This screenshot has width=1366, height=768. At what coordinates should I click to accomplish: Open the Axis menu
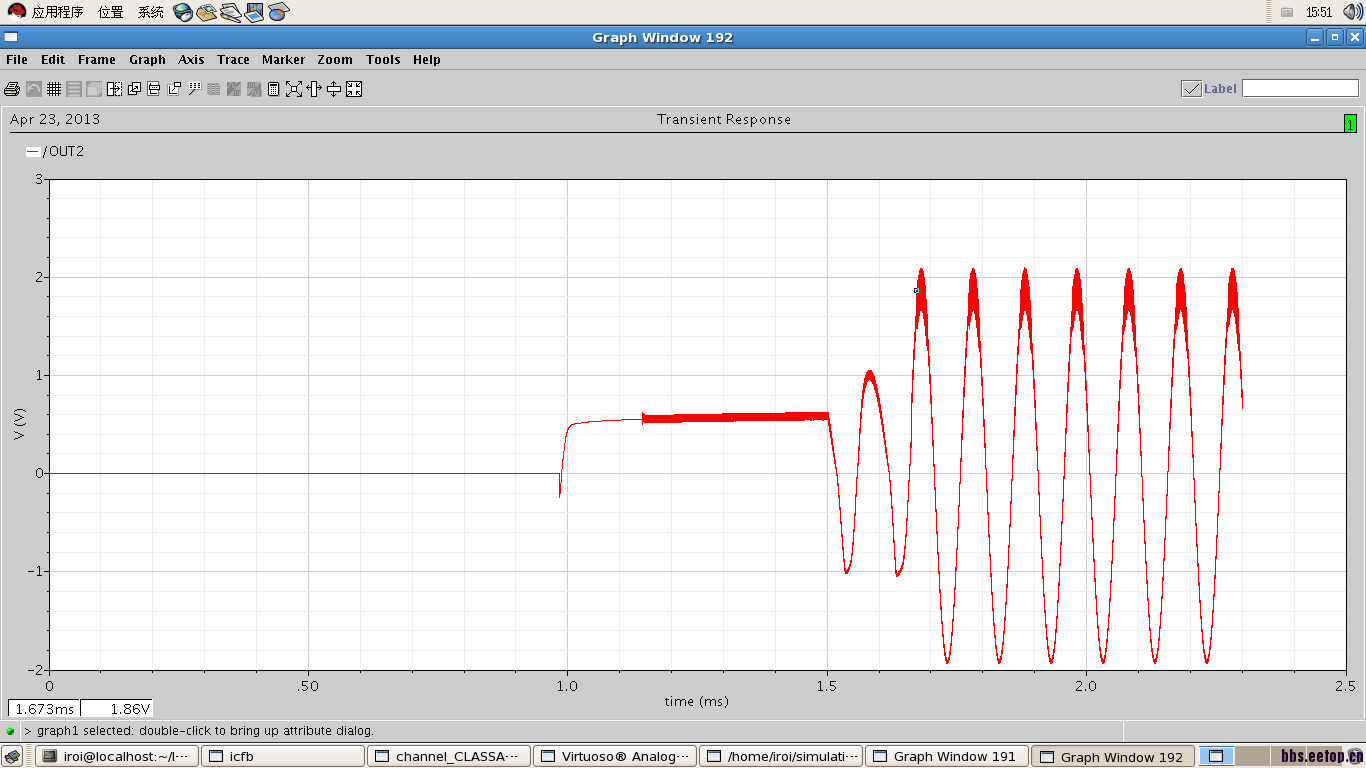point(192,60)
